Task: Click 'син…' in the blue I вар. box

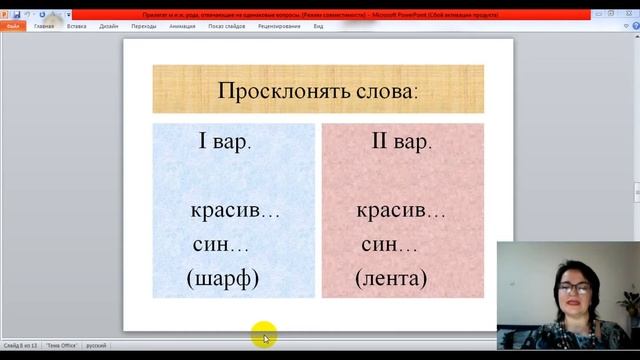Action: click(220, 244)
